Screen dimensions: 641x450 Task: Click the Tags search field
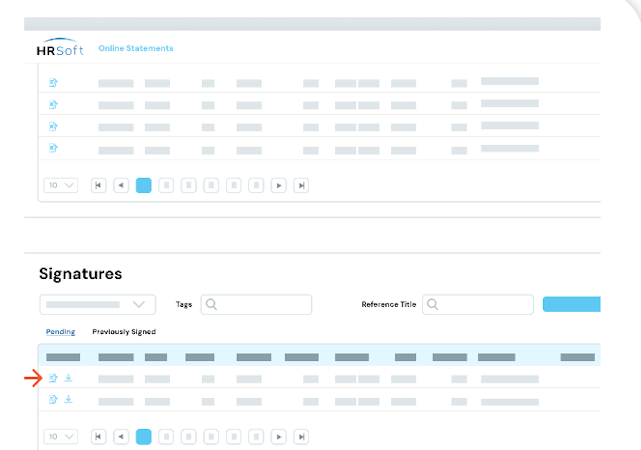256,304
